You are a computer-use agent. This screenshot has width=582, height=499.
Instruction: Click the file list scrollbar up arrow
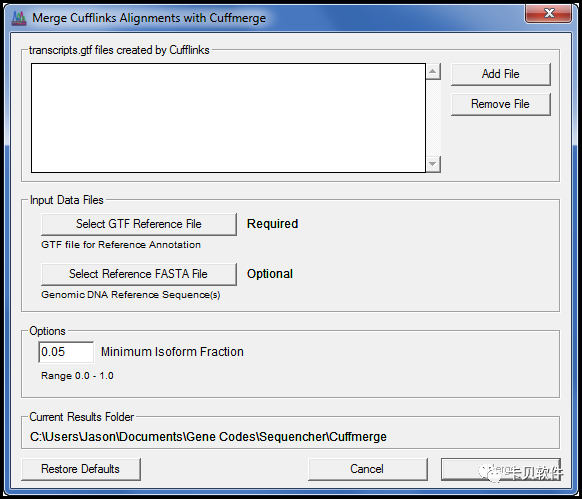tap(433, 71)
